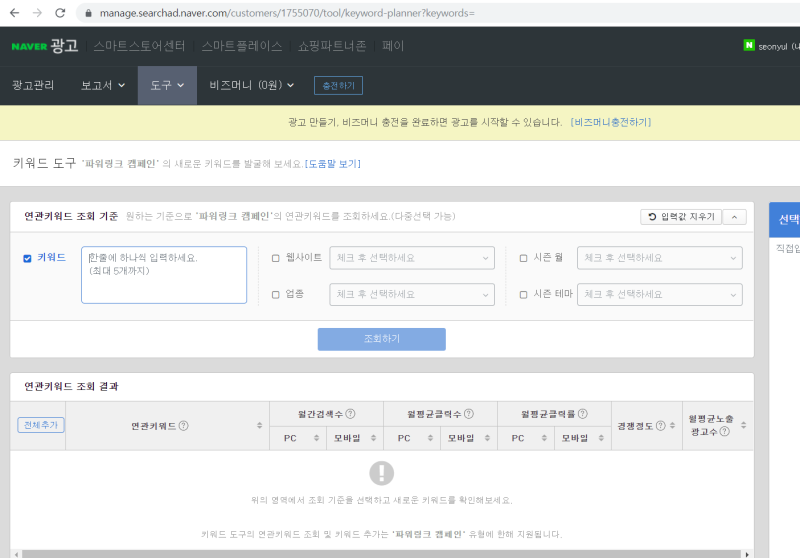This screenshot has height=558, width=800.
Task: Click the keyword input text area
Action: click(x=164, y=275)
